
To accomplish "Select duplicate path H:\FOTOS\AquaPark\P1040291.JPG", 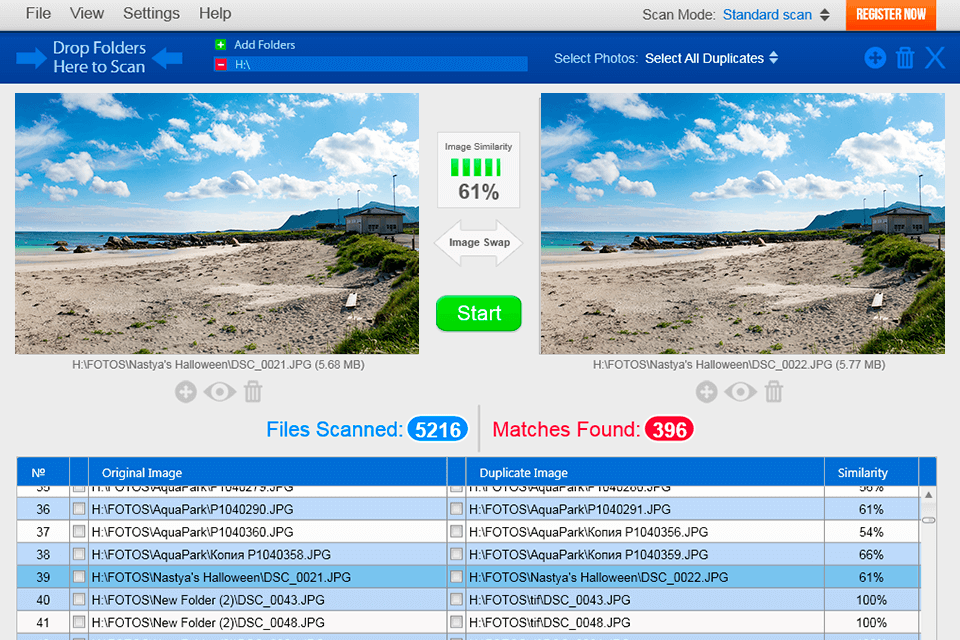I will [x=569, y=510].
